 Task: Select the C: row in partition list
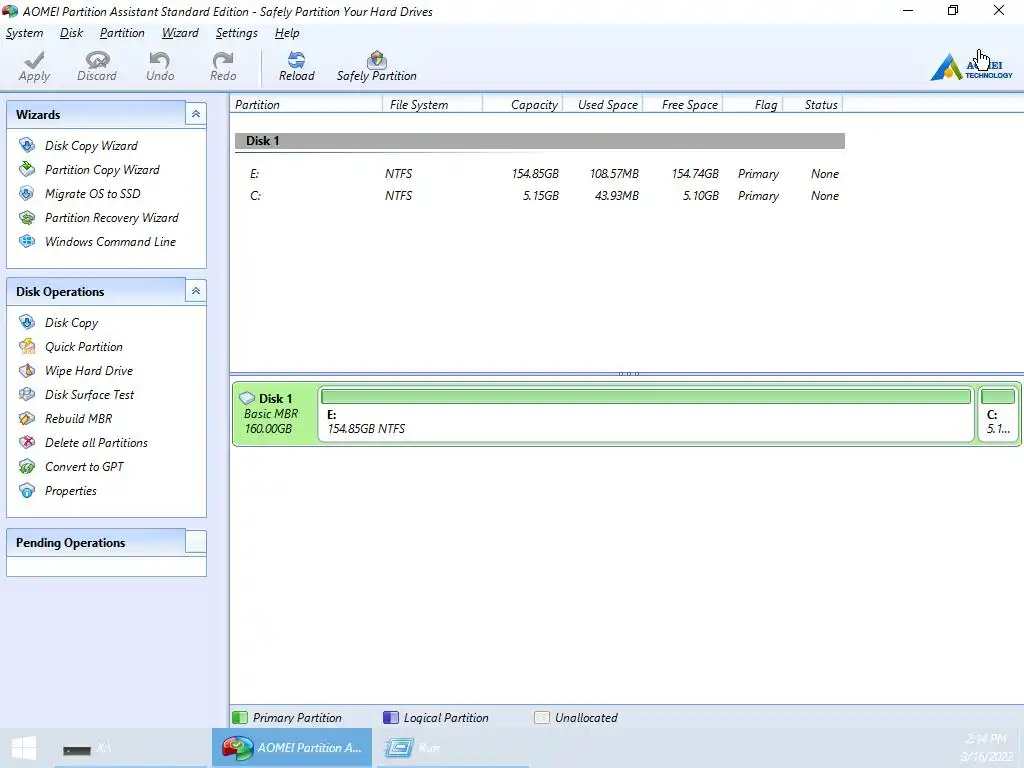539,196
